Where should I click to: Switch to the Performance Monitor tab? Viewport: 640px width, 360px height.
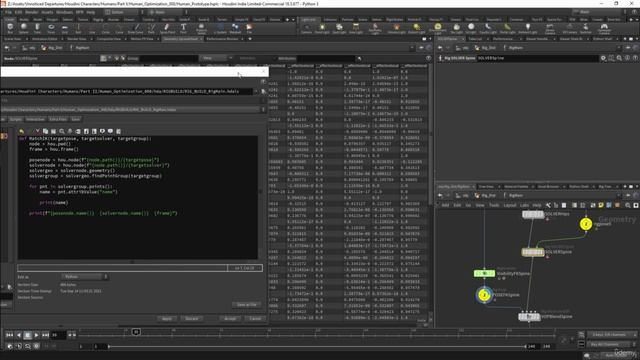(222, 39)
